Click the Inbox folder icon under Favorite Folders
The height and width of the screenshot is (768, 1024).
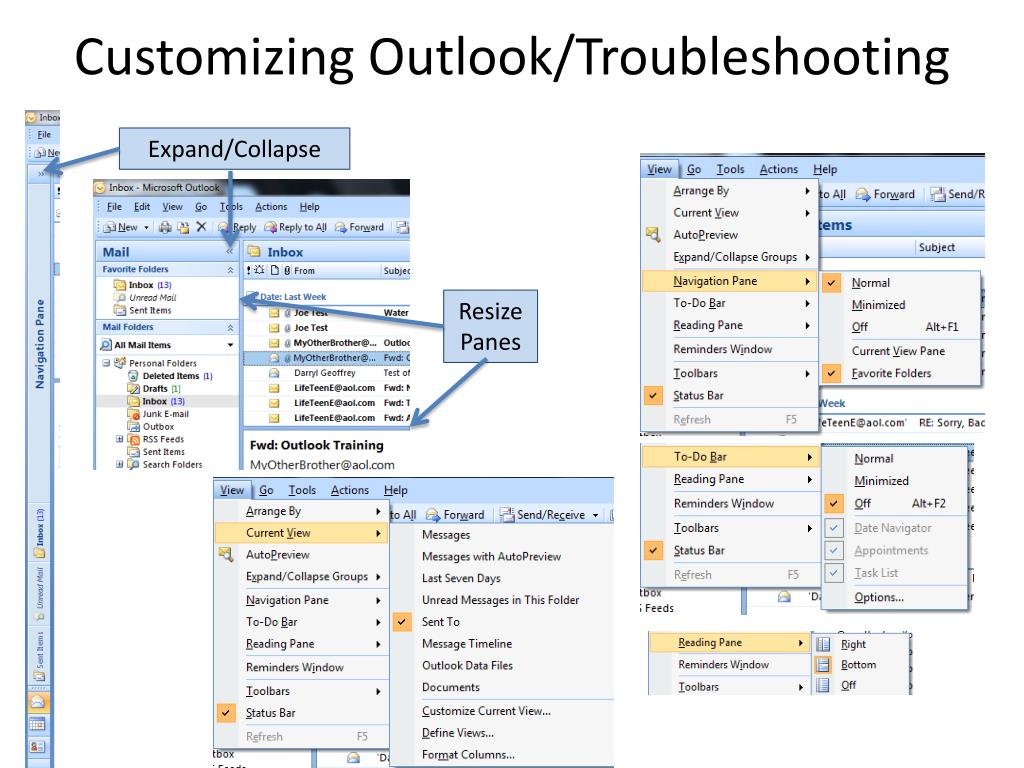click(x=120, y=285)
